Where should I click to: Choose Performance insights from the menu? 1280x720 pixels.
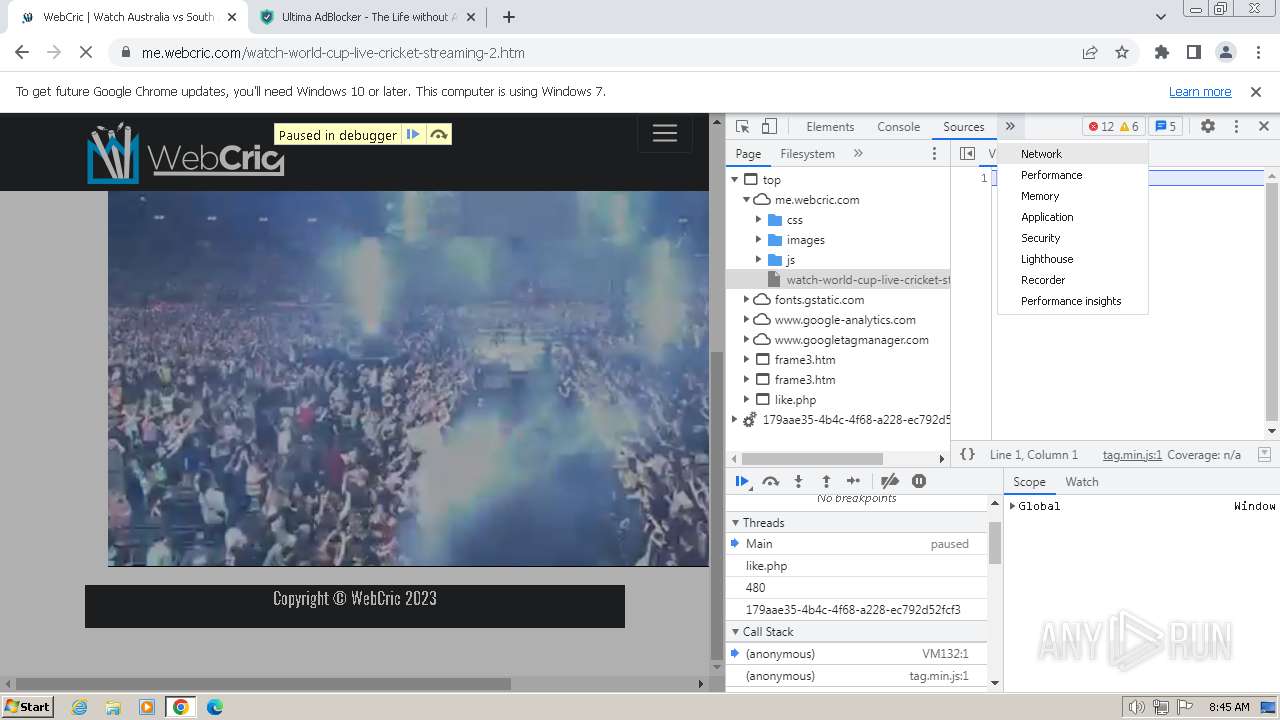click(1073, 301)
